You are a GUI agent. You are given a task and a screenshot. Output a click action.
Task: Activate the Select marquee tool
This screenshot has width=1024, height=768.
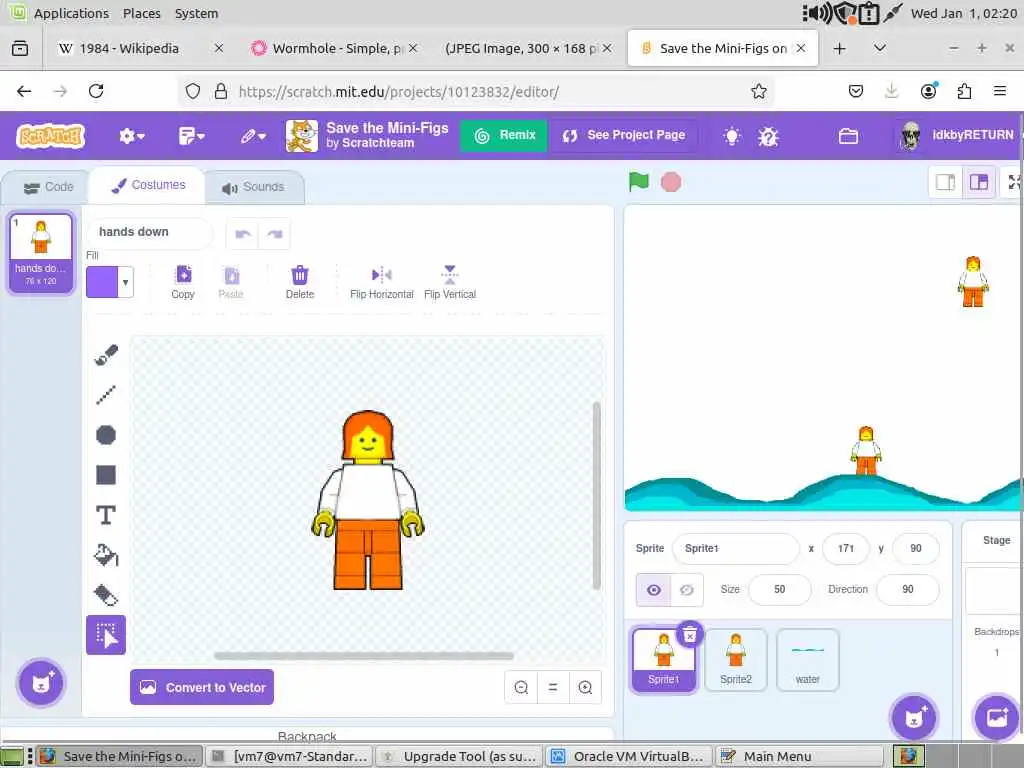[106, 635]
